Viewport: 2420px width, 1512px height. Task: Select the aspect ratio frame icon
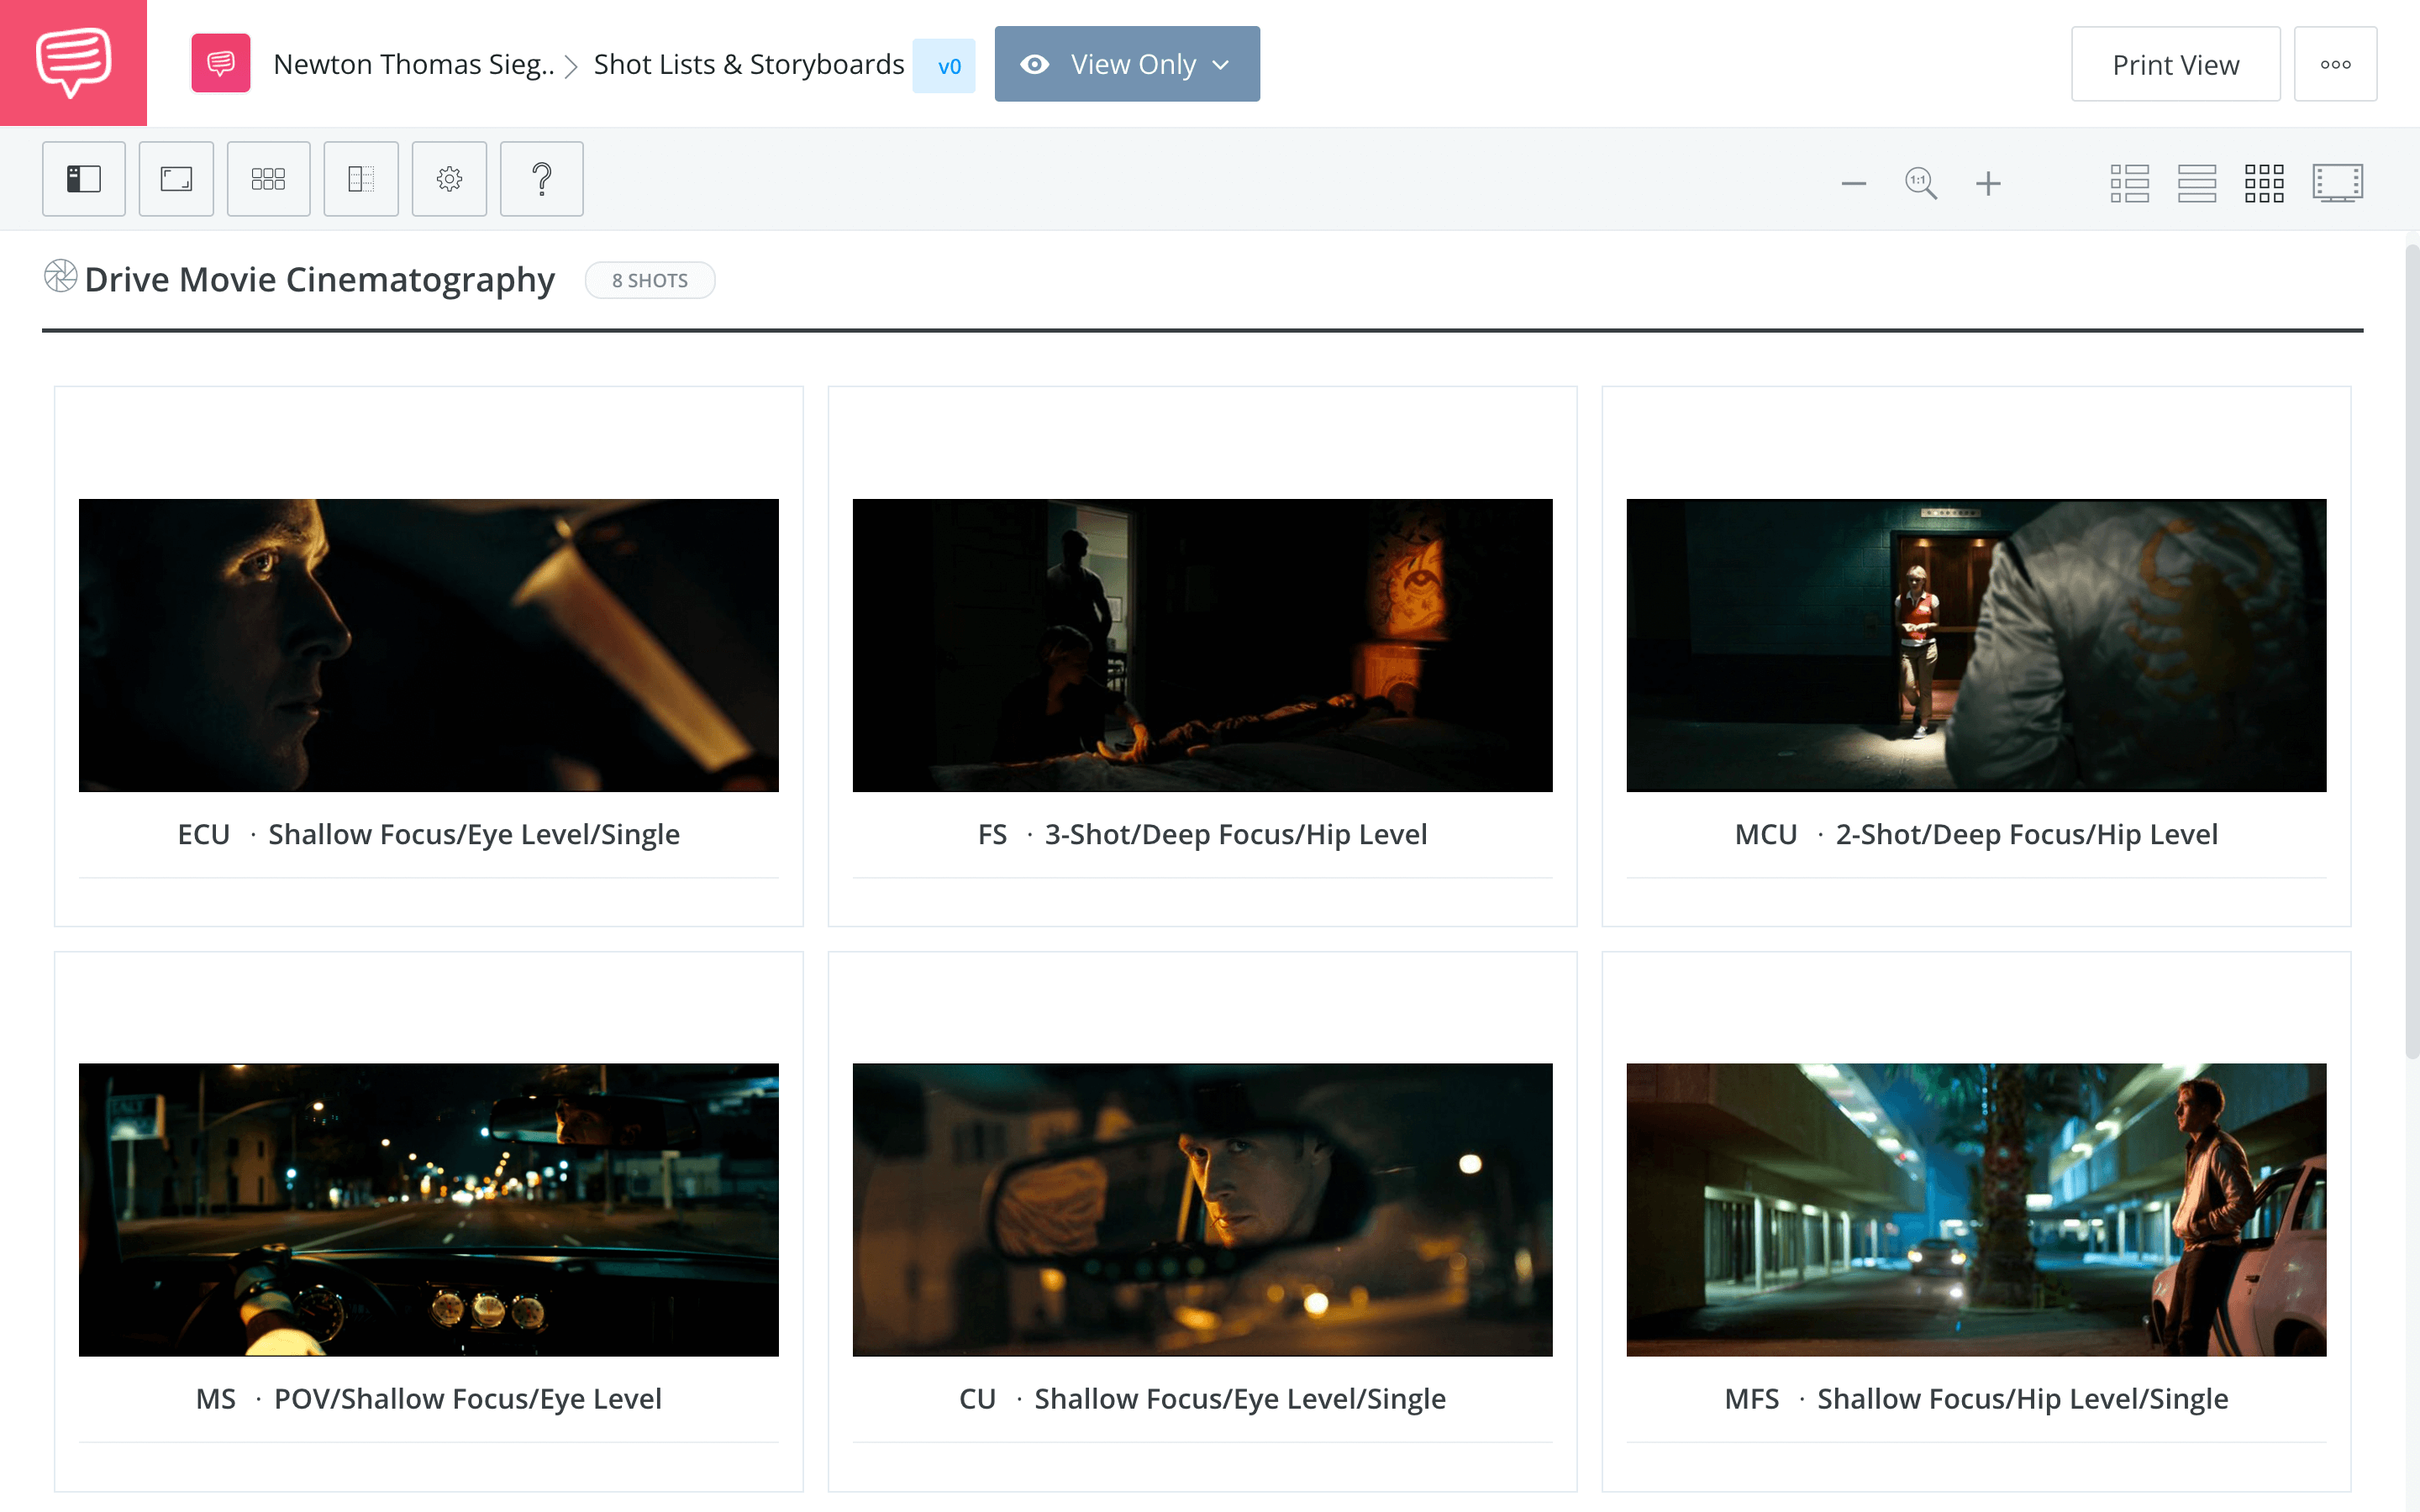[176, 179]
